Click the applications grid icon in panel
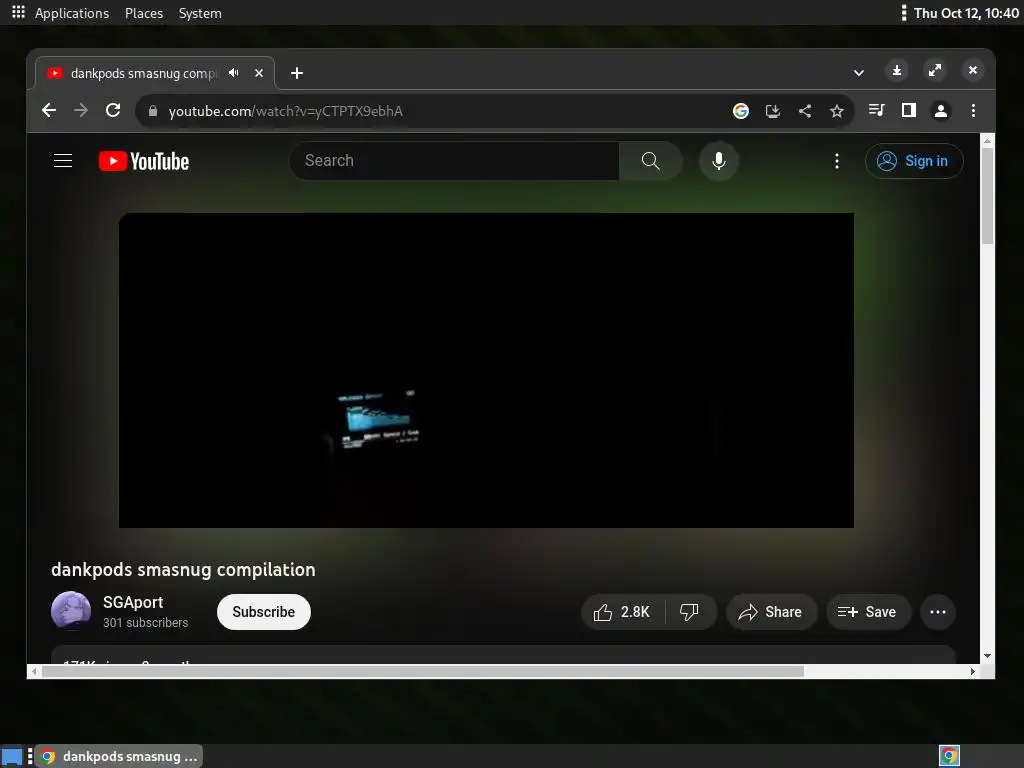The width and height of the screenshot is (1024, 768). point(18,12)
